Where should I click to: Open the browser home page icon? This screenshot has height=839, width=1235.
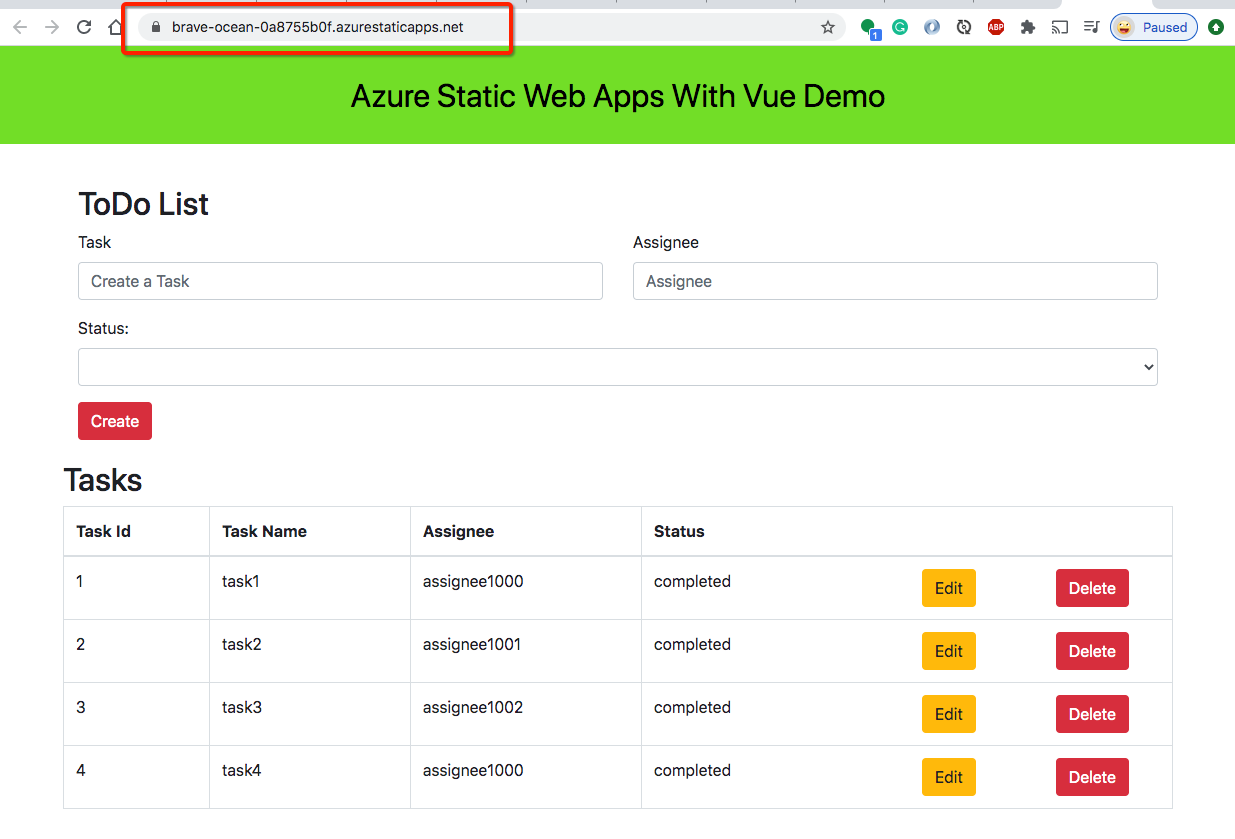coord(116,27)
